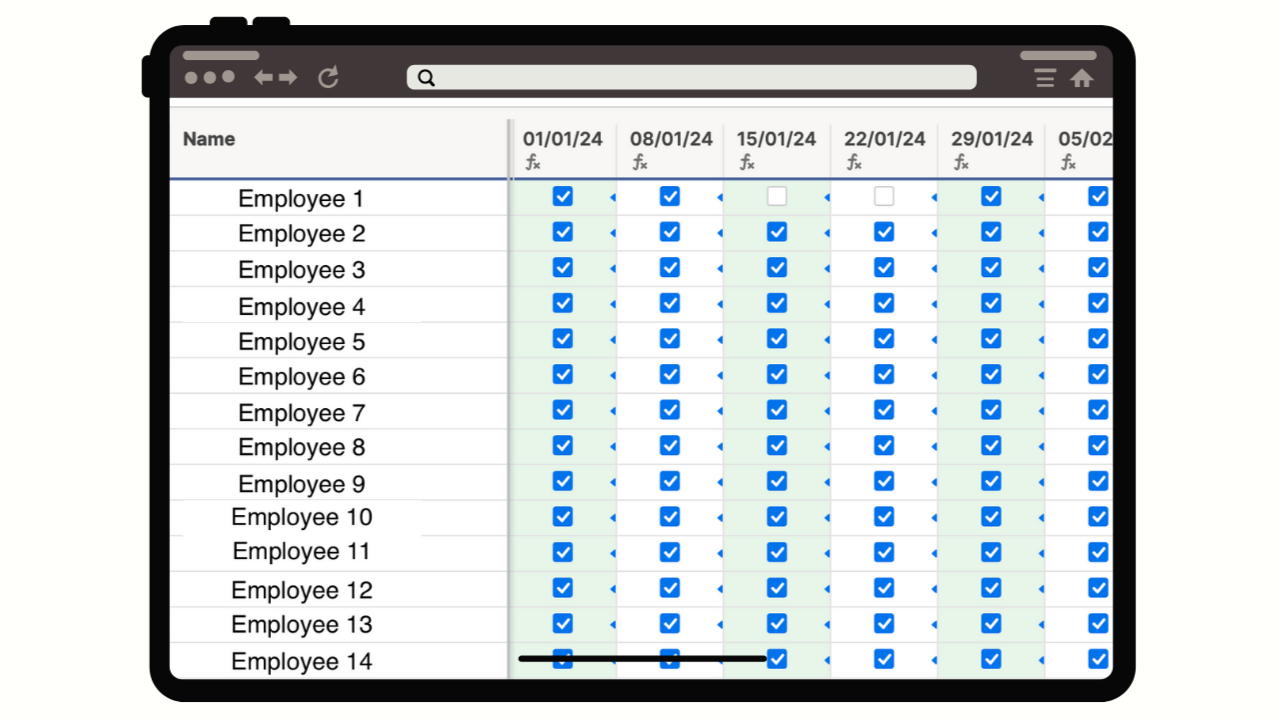Viewport: 1280px width, 720px height.
Task: Go to the home page icon
Action: click(1081, 78)
